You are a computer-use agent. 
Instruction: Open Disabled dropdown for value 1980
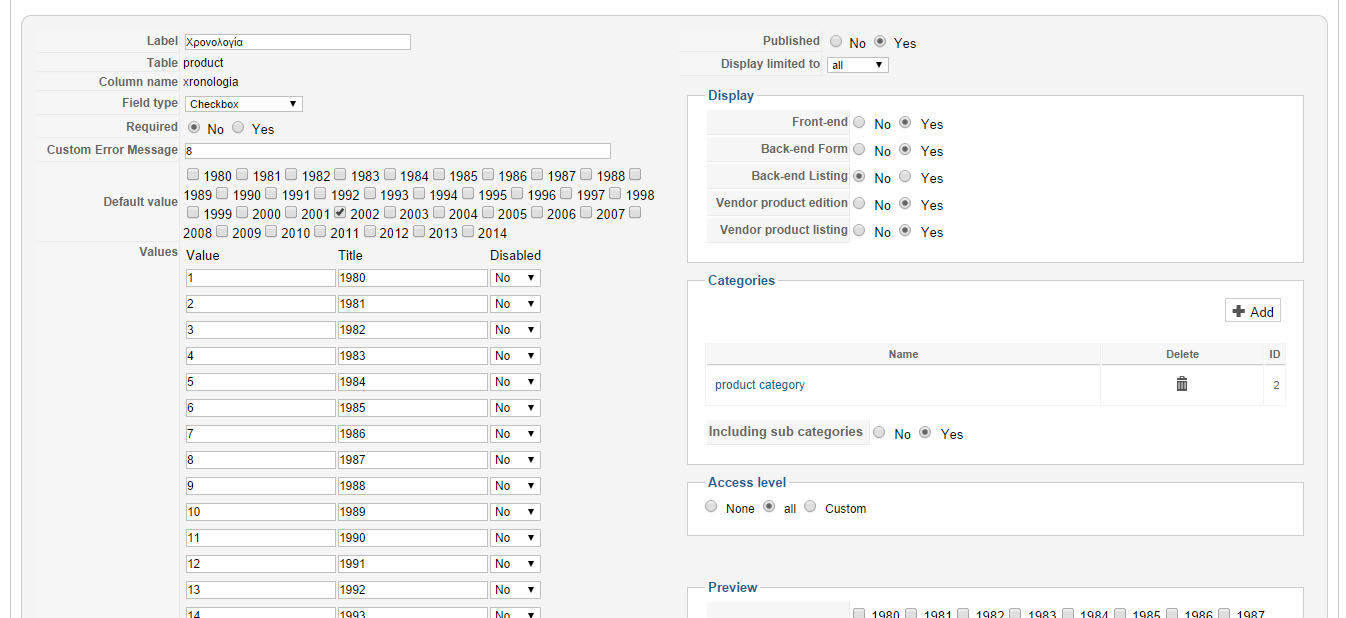coord(515,278)
